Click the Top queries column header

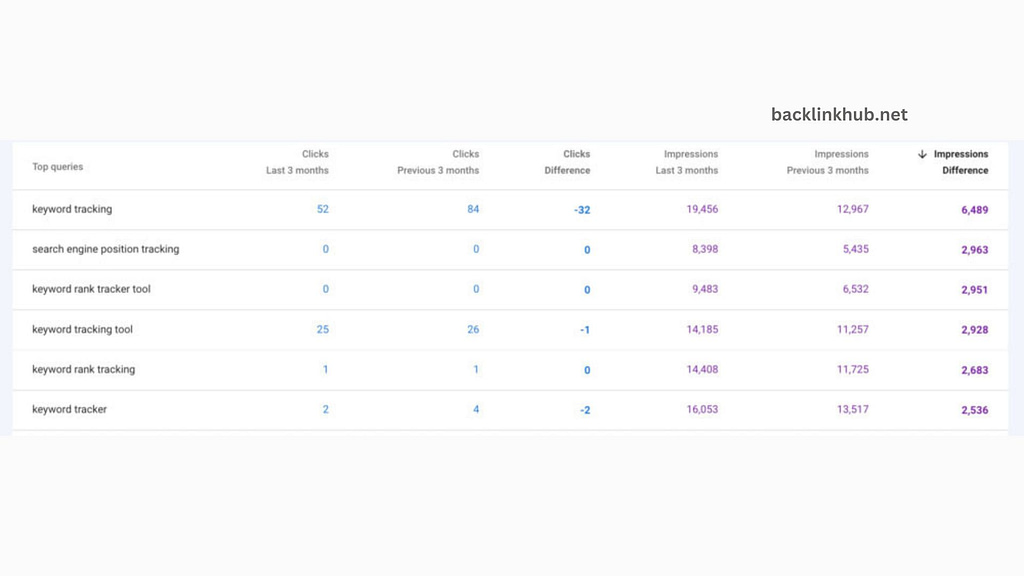[57, 167]
